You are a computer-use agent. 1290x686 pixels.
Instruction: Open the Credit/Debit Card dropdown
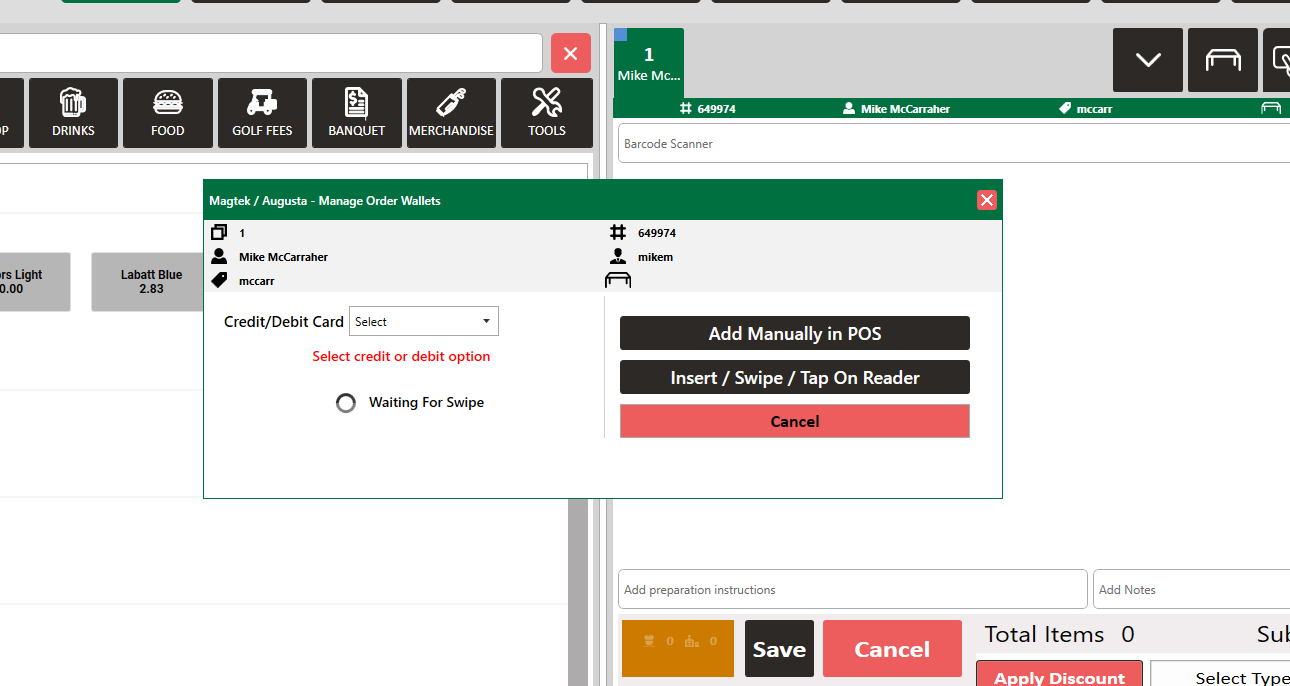tap(423, 321)
